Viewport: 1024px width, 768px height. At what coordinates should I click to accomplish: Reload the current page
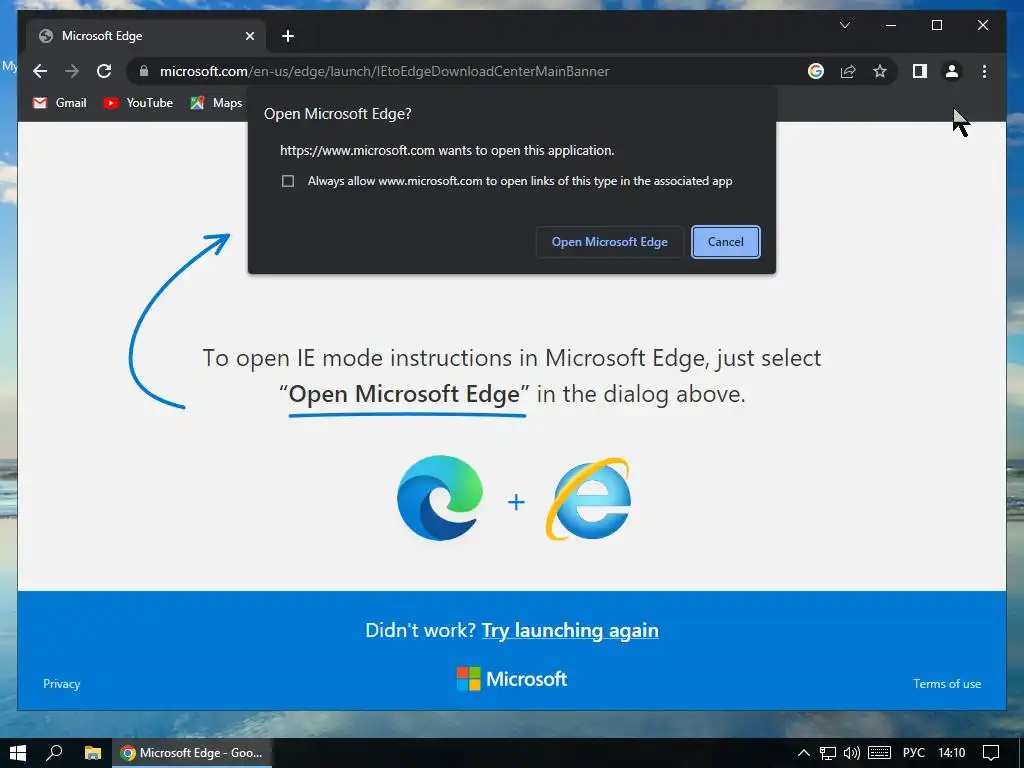(104, 71)
